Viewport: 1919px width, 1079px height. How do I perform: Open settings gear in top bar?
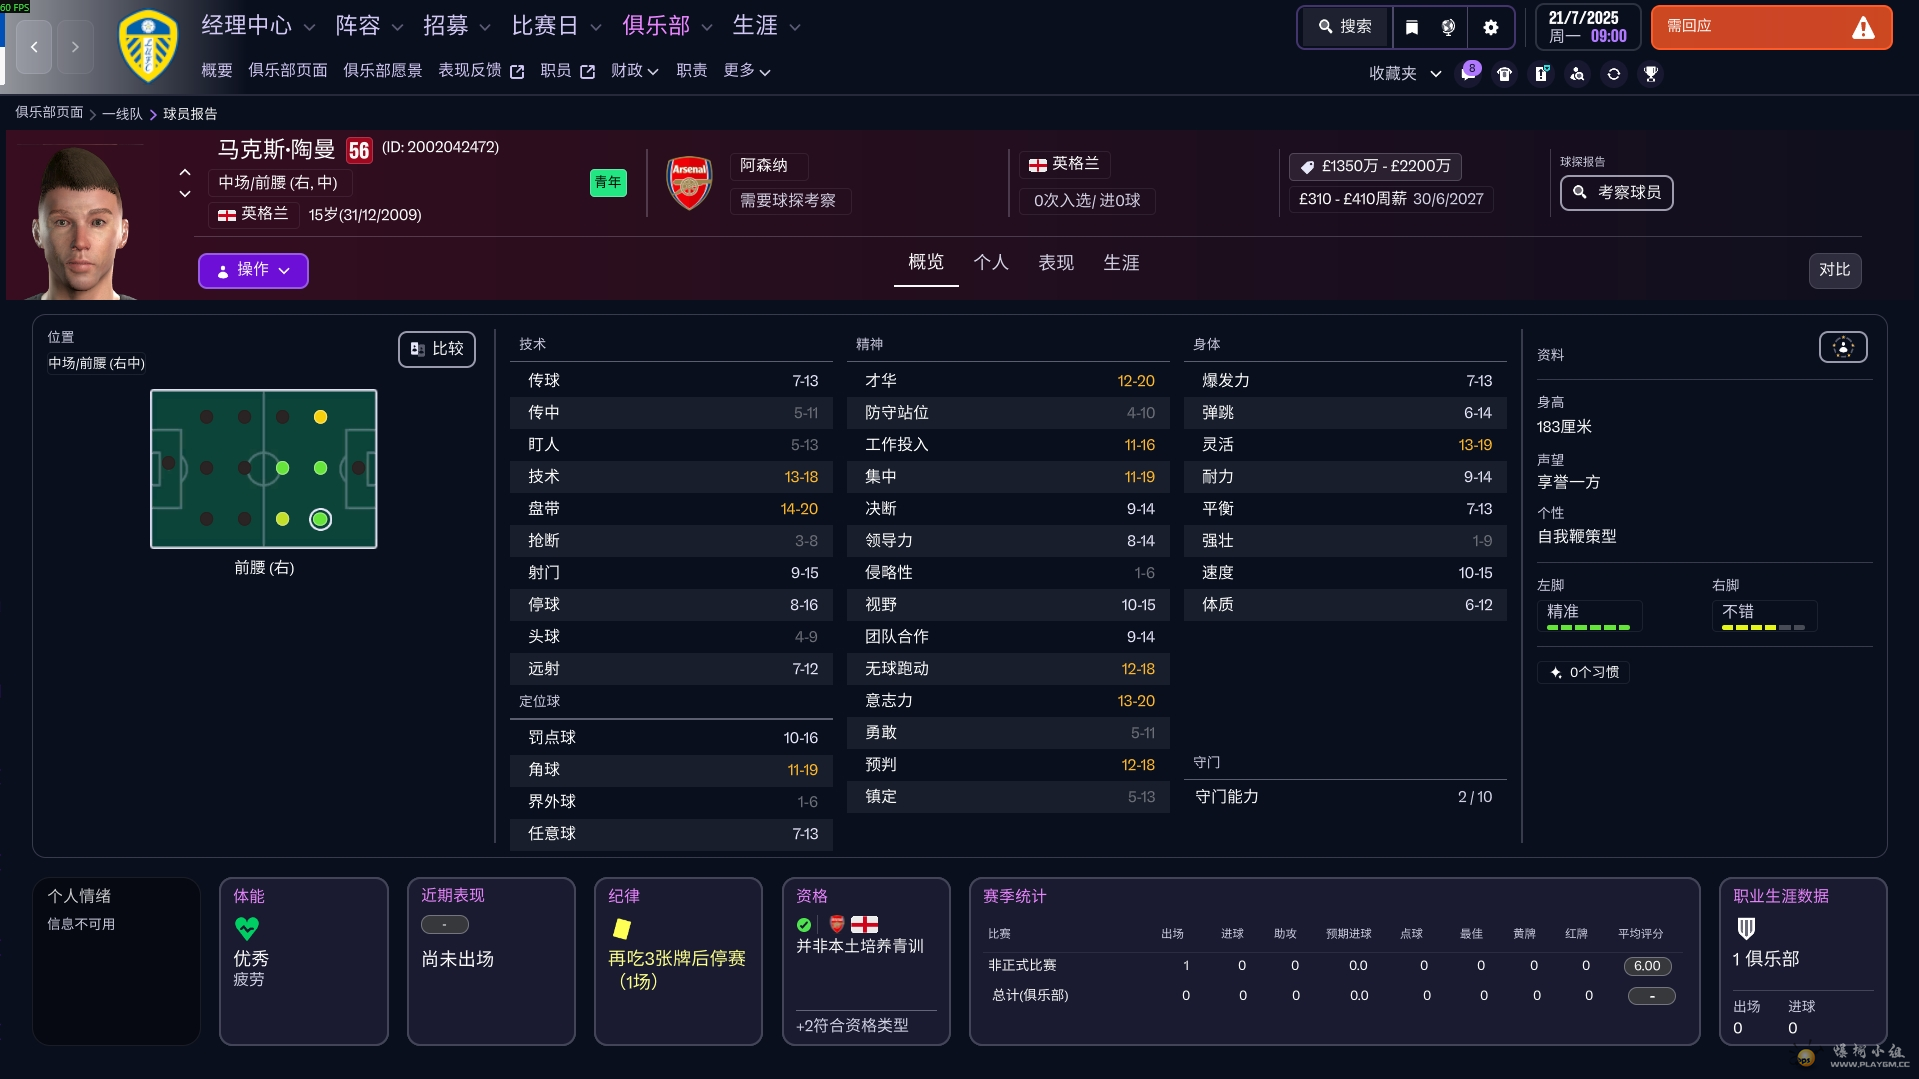[1490, 27]
